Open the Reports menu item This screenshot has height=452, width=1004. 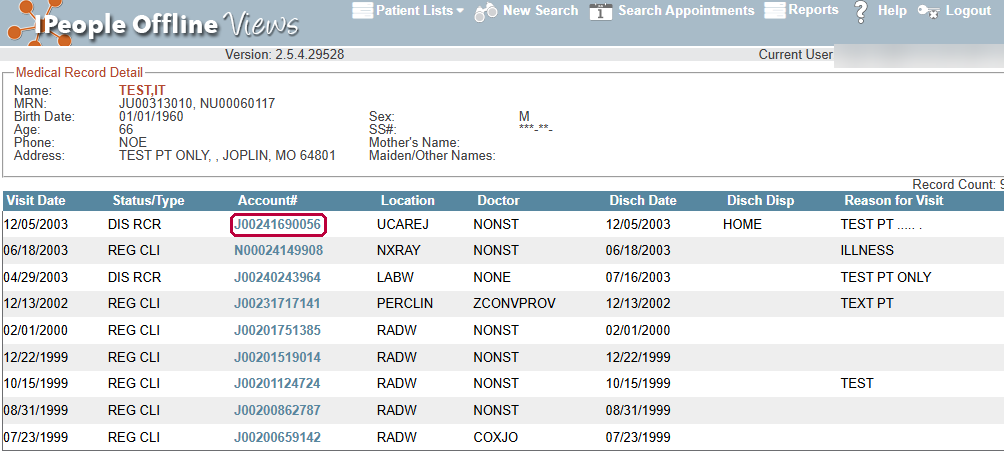coord(813,10)
